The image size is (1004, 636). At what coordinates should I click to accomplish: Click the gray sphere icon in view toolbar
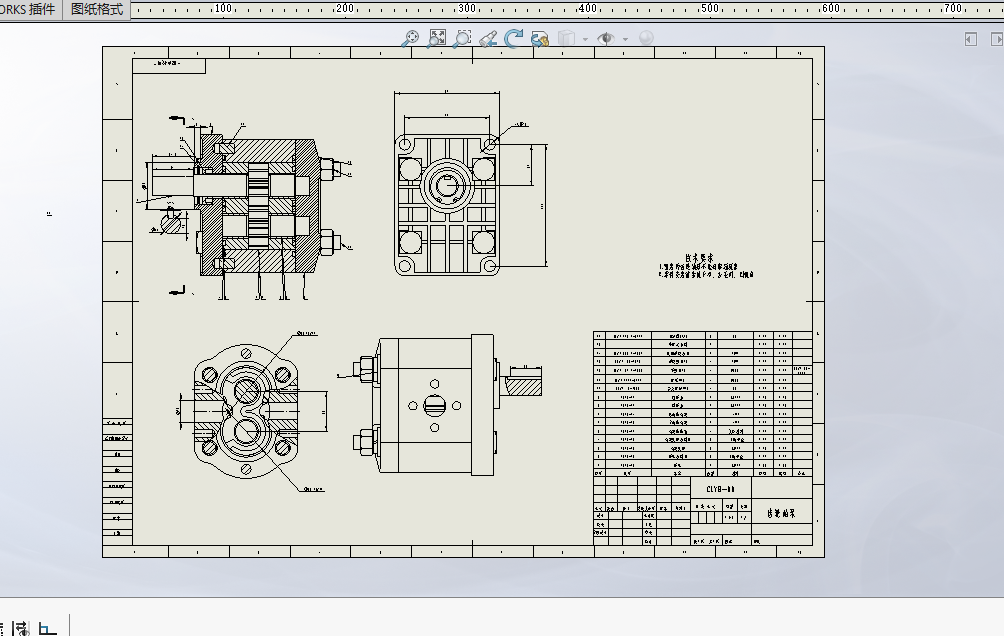[x=646, y=38]
